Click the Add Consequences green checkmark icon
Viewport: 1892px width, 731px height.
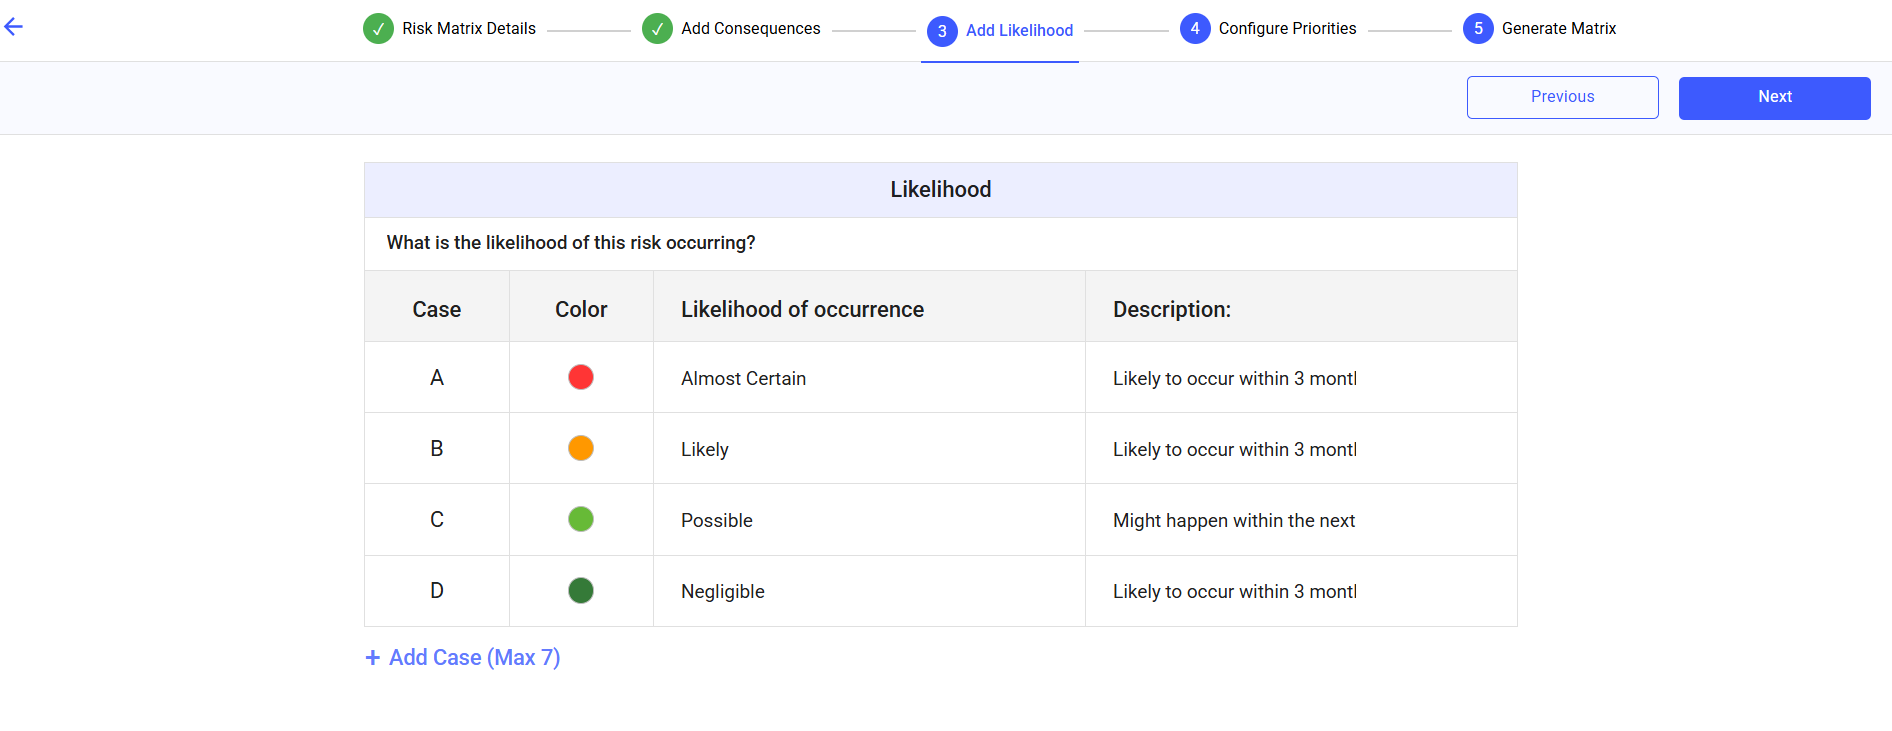[x=657, y=29]
